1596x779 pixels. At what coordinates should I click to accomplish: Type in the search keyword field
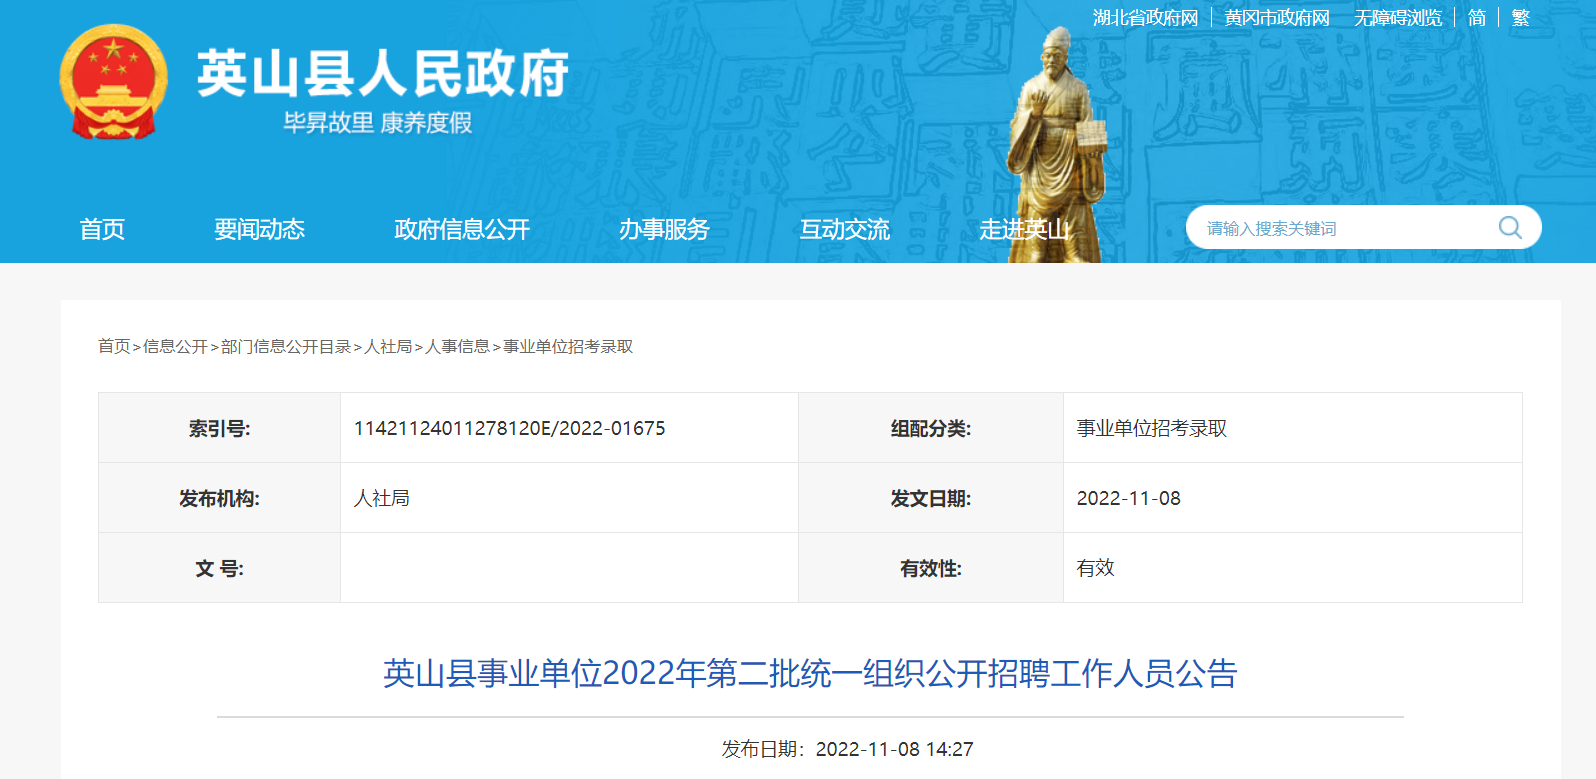1340,228
